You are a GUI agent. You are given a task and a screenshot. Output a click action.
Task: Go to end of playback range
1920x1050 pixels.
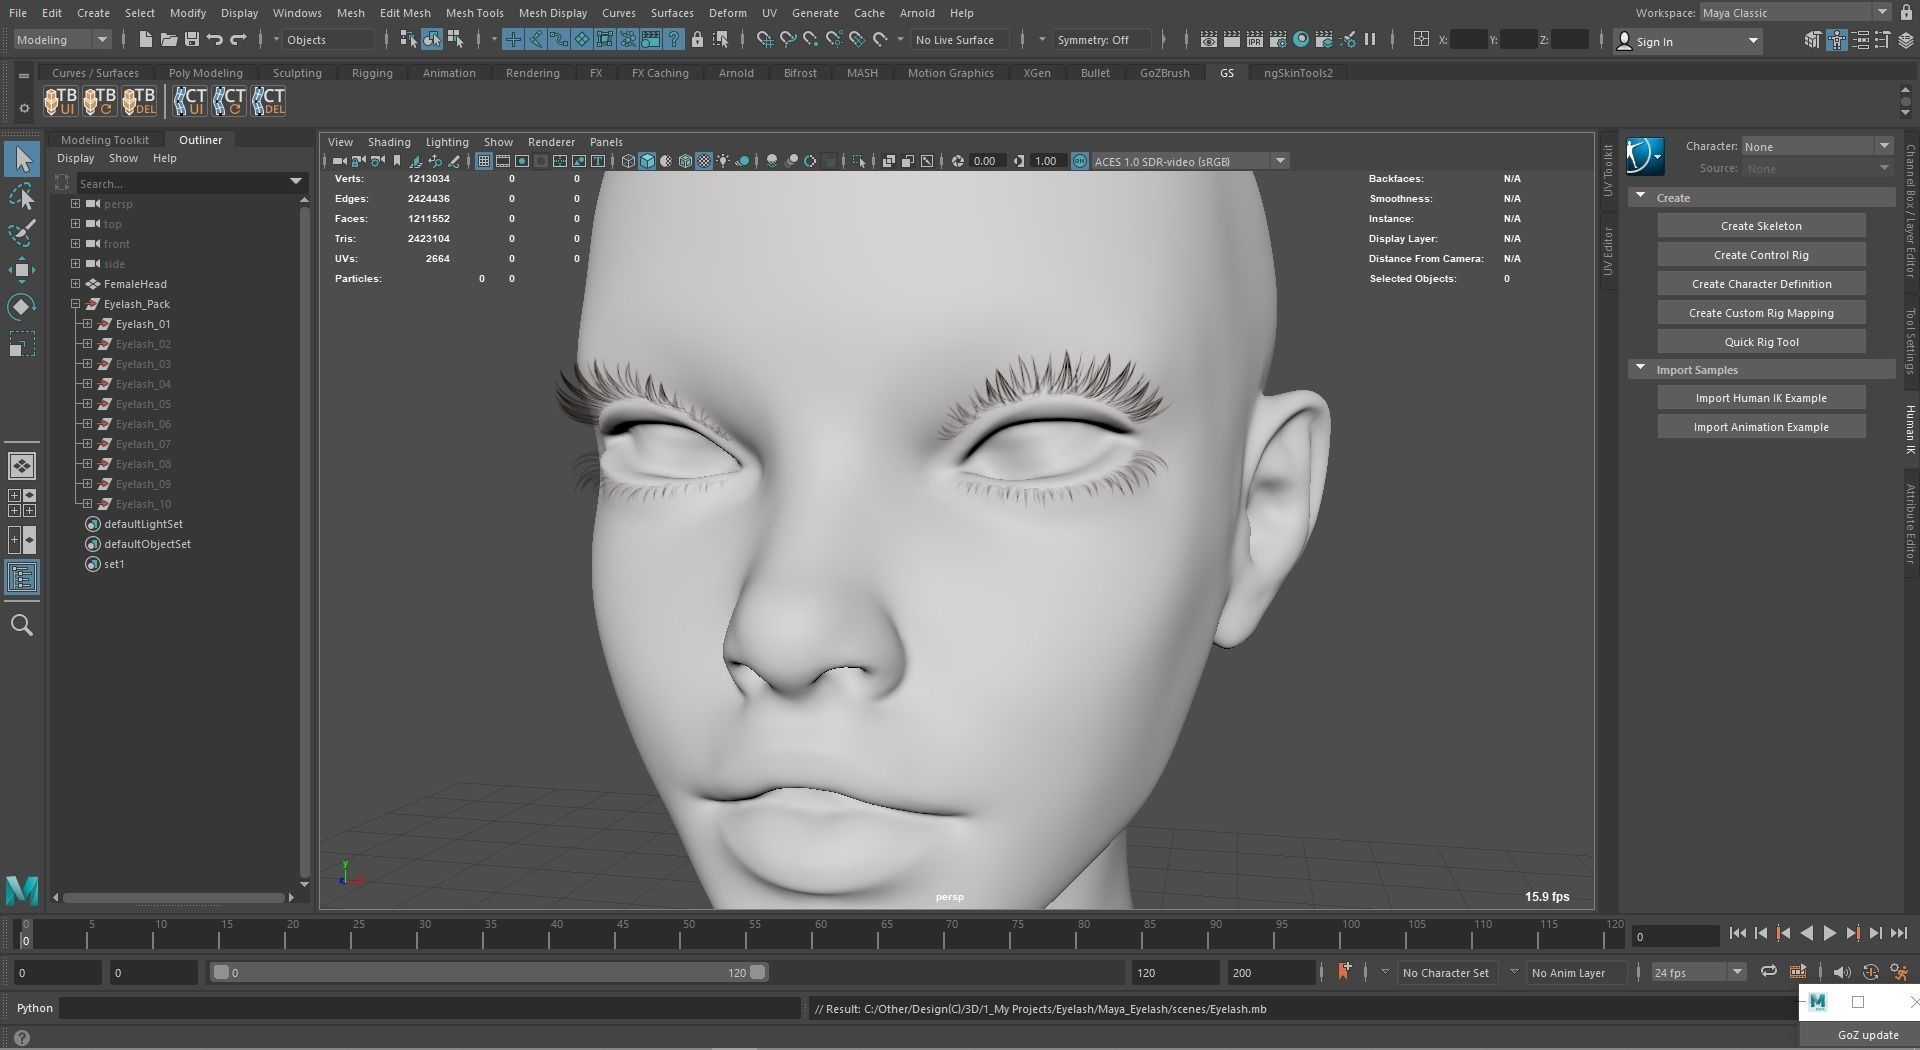click(1898, 934)
